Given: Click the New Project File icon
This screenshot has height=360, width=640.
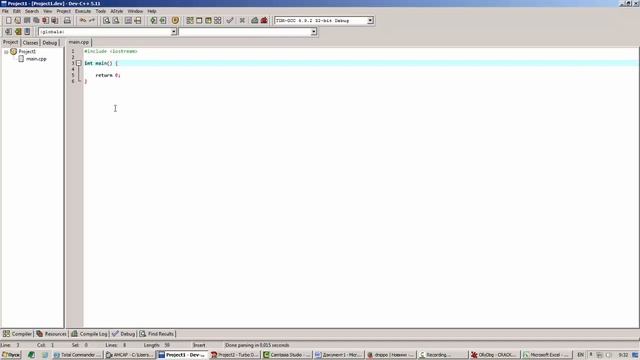Looking at the screenshot, I should pos(9,32).
